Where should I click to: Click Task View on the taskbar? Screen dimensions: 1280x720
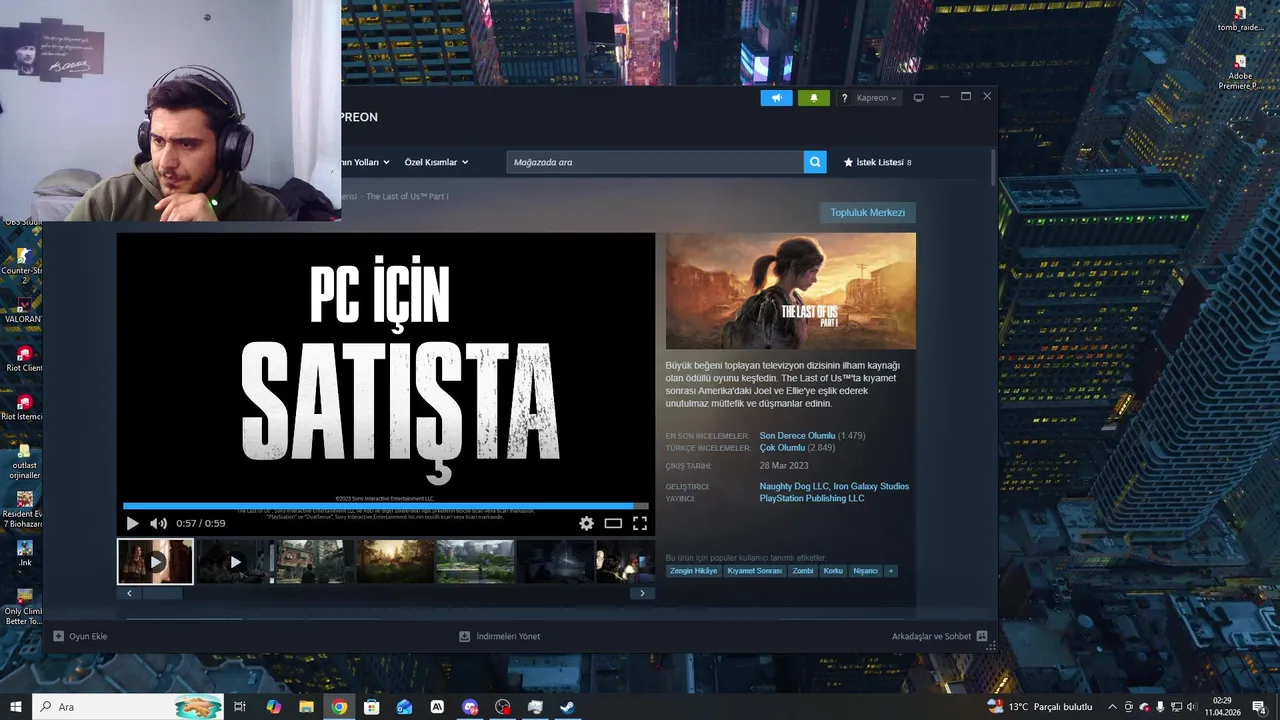(x=240, y=707)
